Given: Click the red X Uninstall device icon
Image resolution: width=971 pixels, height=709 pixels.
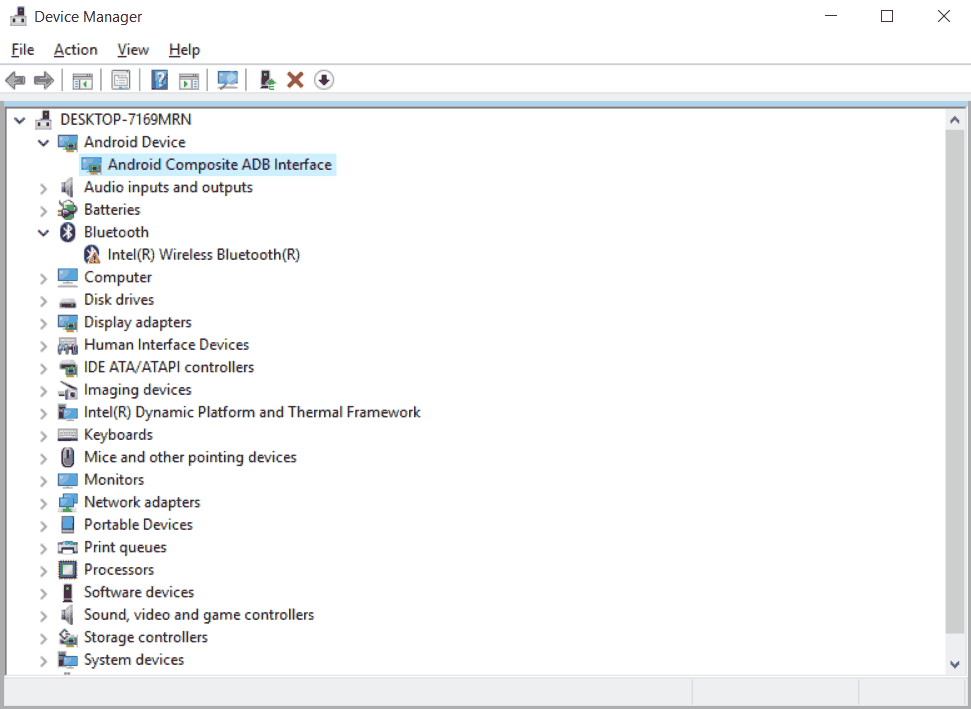Looking at the screenshot, I should click(295, 80).
